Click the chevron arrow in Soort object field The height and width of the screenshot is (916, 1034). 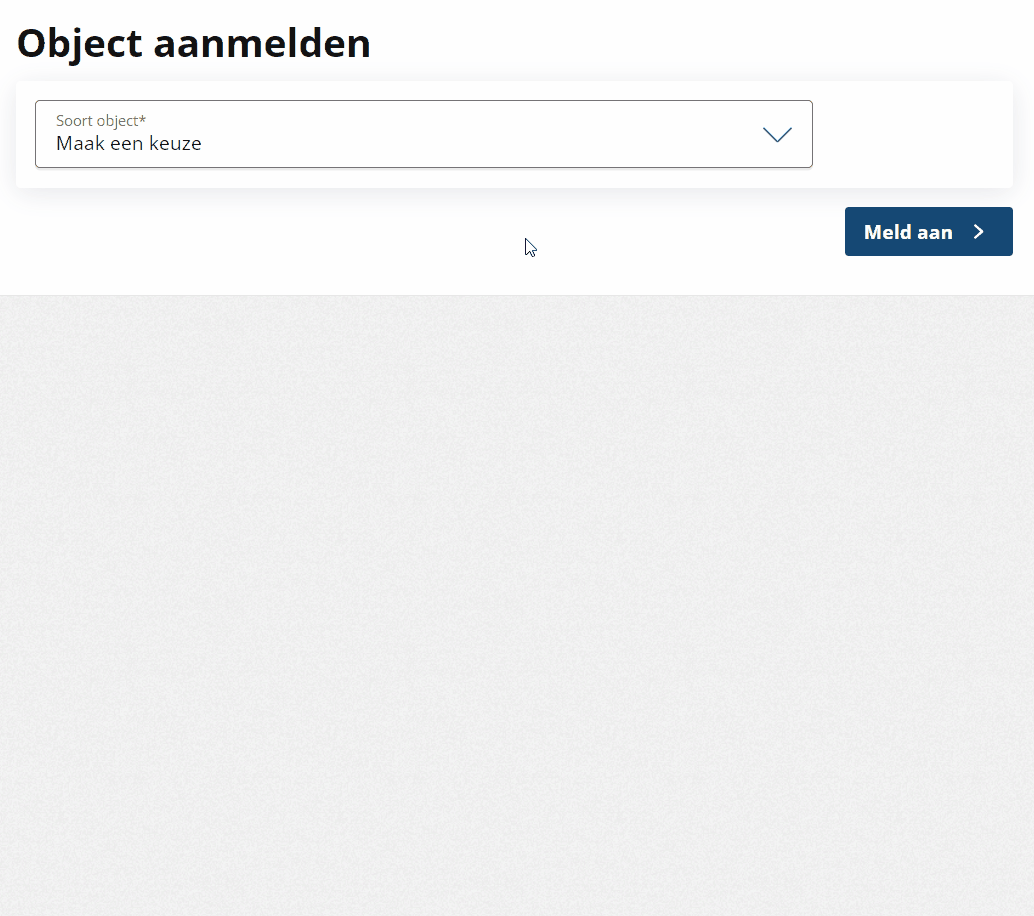point(777,135)
